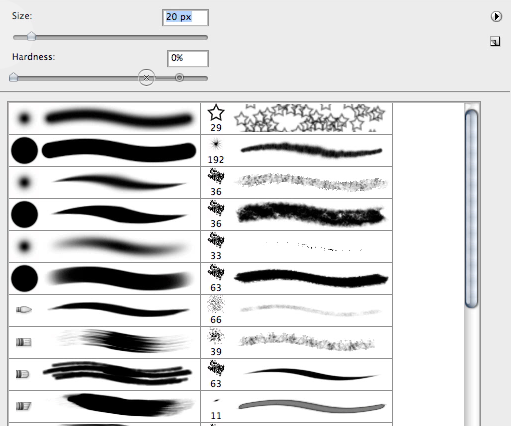Choose the 63 brush with thick rough stroke
This screenshot has width=511, height=426.
click(297, 279)
